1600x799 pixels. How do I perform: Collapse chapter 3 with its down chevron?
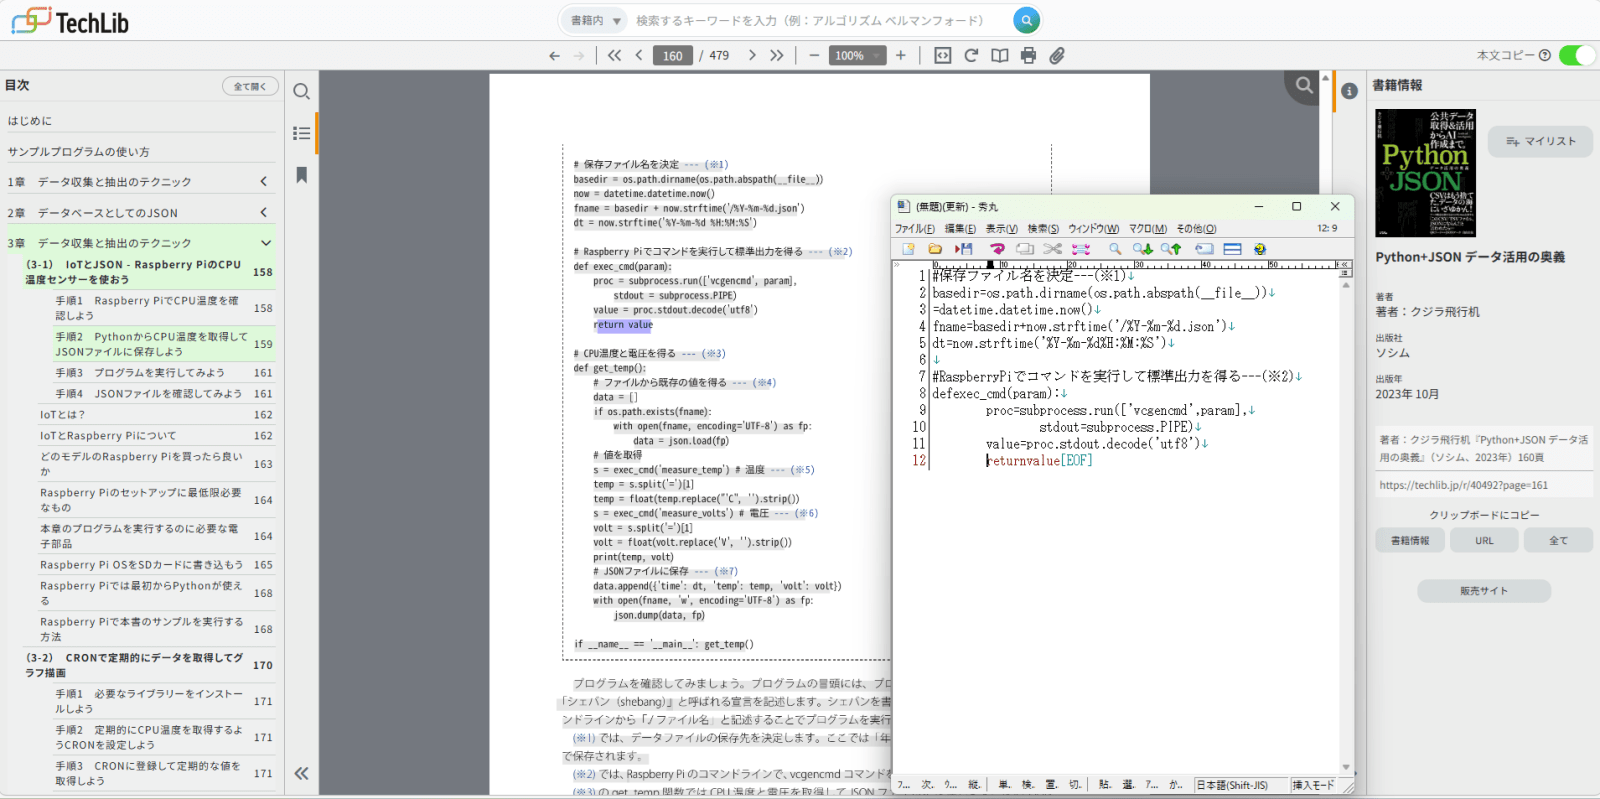[266, 243]
